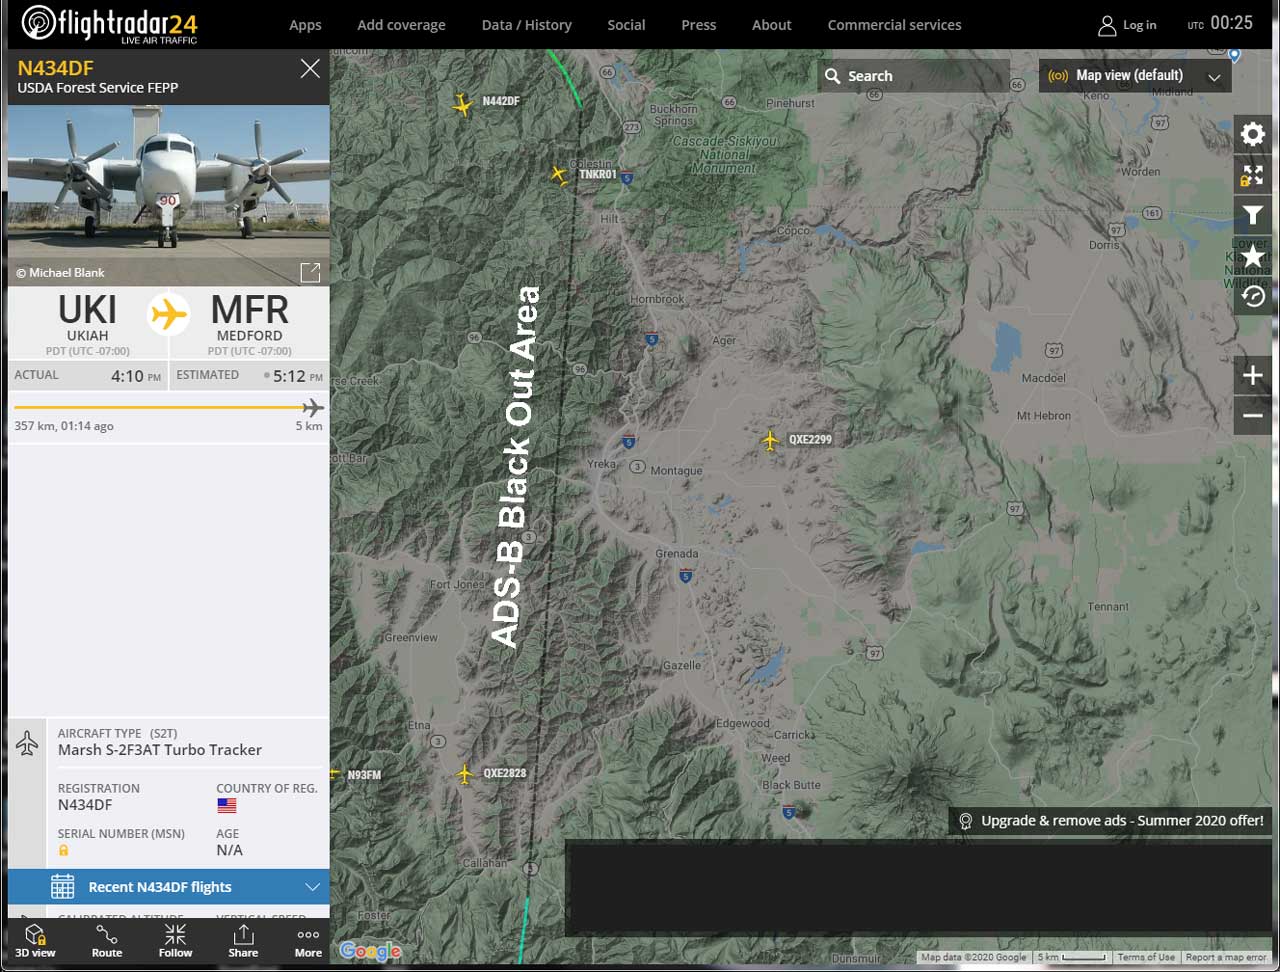Click the locked serial number icon
Viewport: 1280px width, 972px height.
63,850
